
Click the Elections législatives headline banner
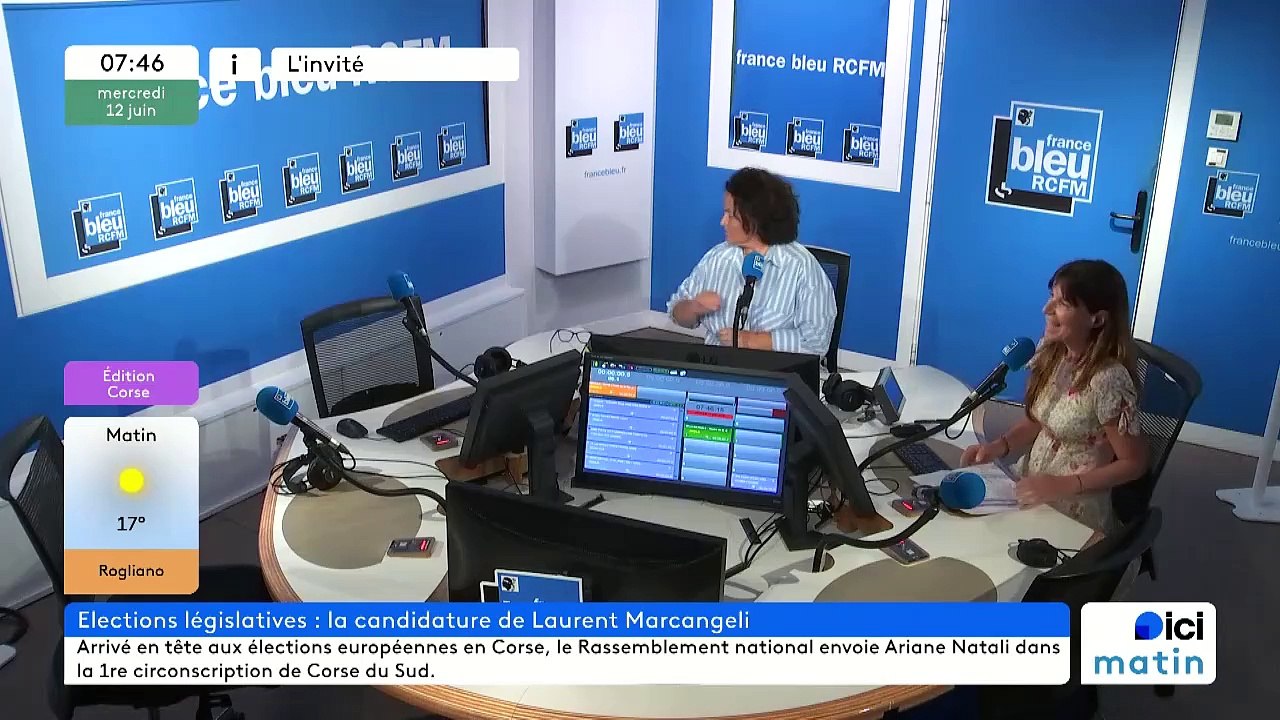pyautogui.click(x=567, y=620)
